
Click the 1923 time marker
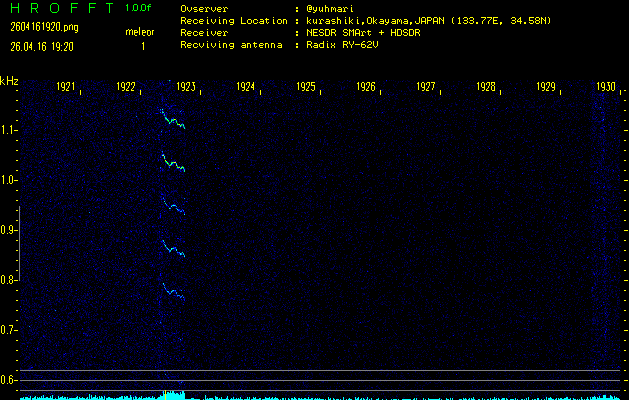click(x=185, y=87)
